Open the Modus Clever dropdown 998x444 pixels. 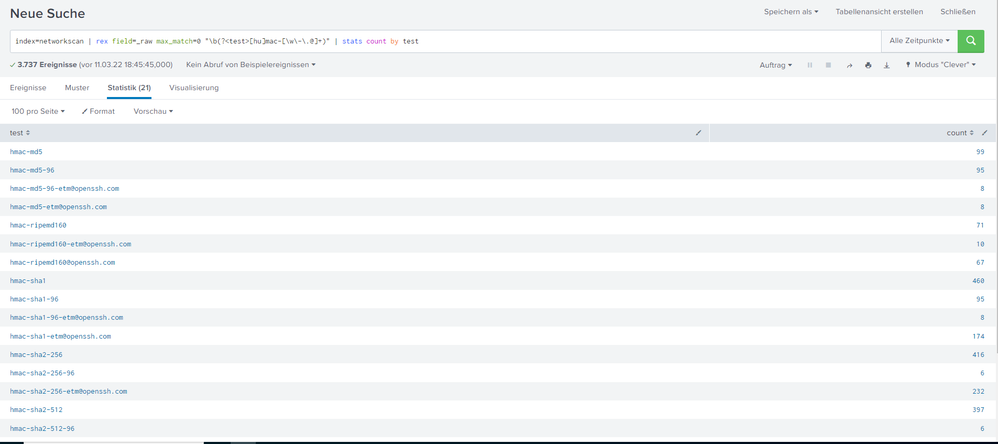pyautogui.click(x=942, y=65)
